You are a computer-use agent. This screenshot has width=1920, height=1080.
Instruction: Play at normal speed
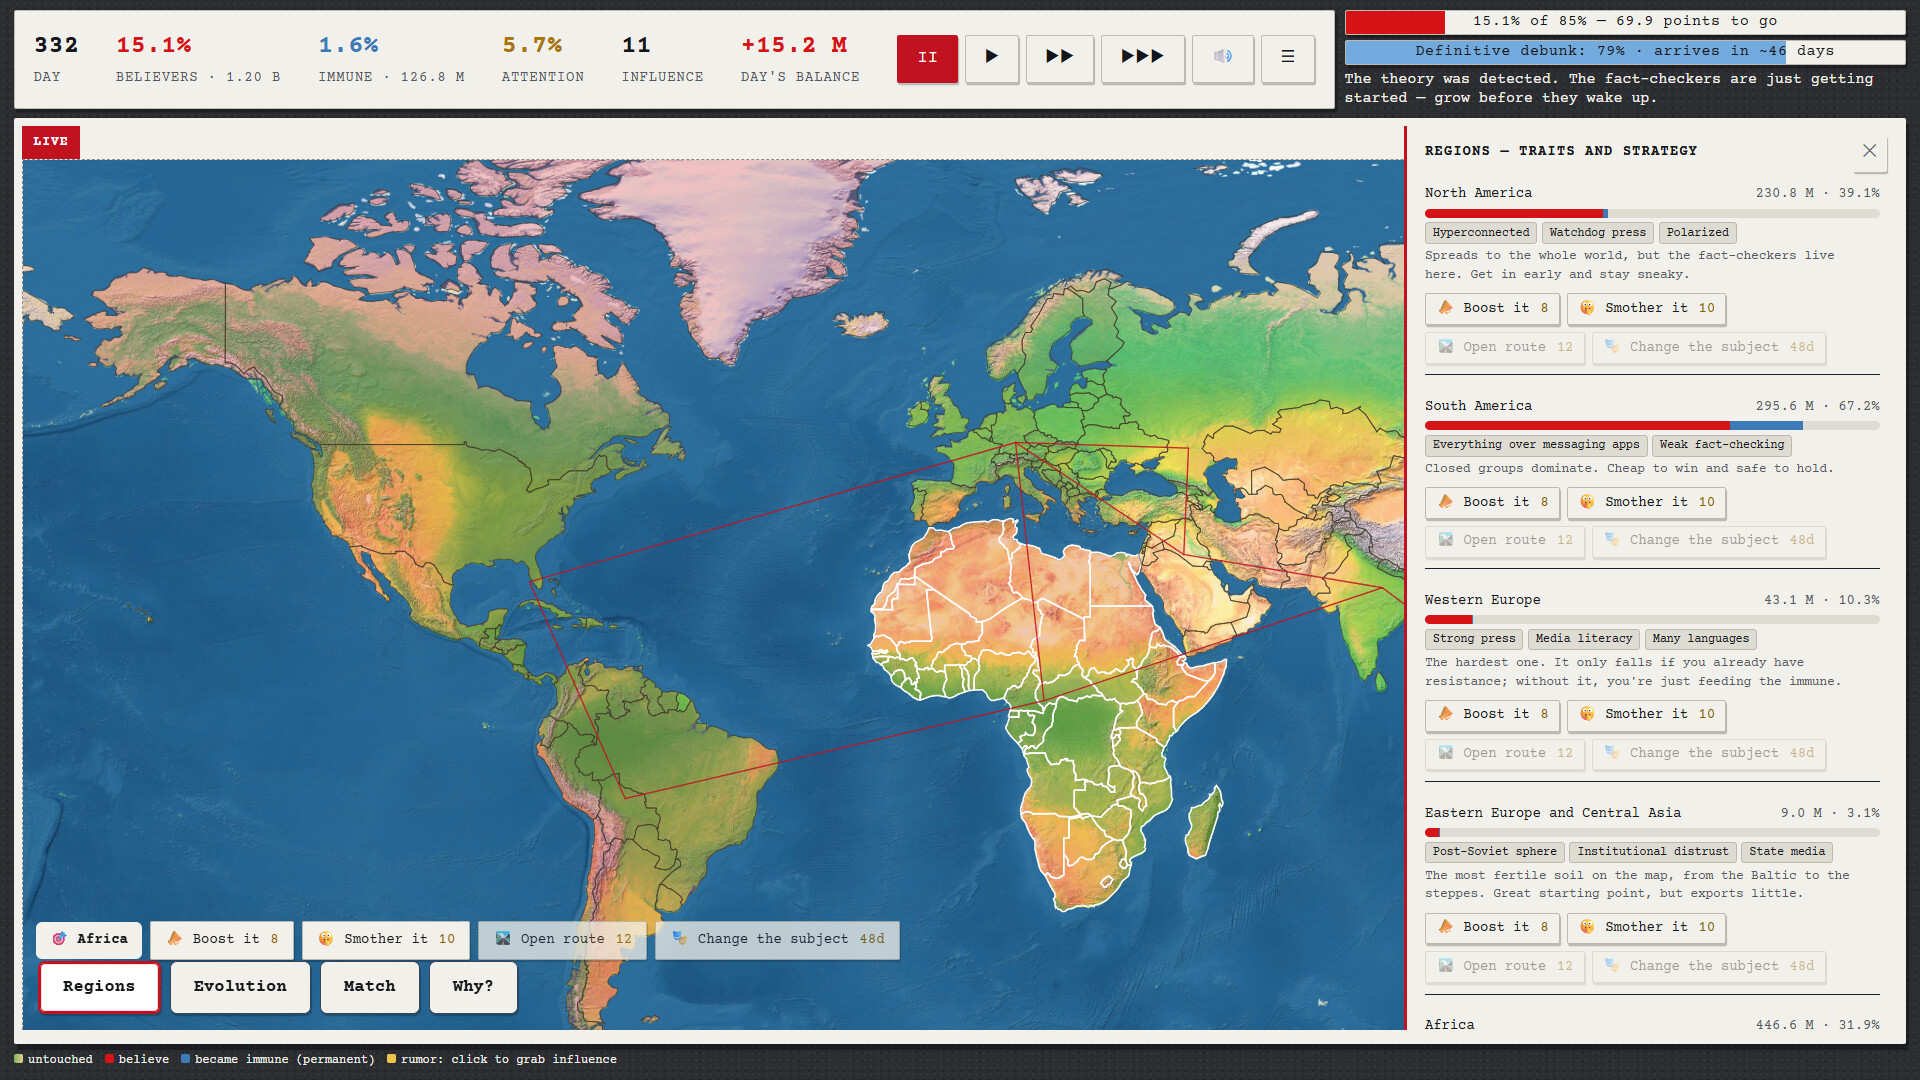tap(991, 58)
